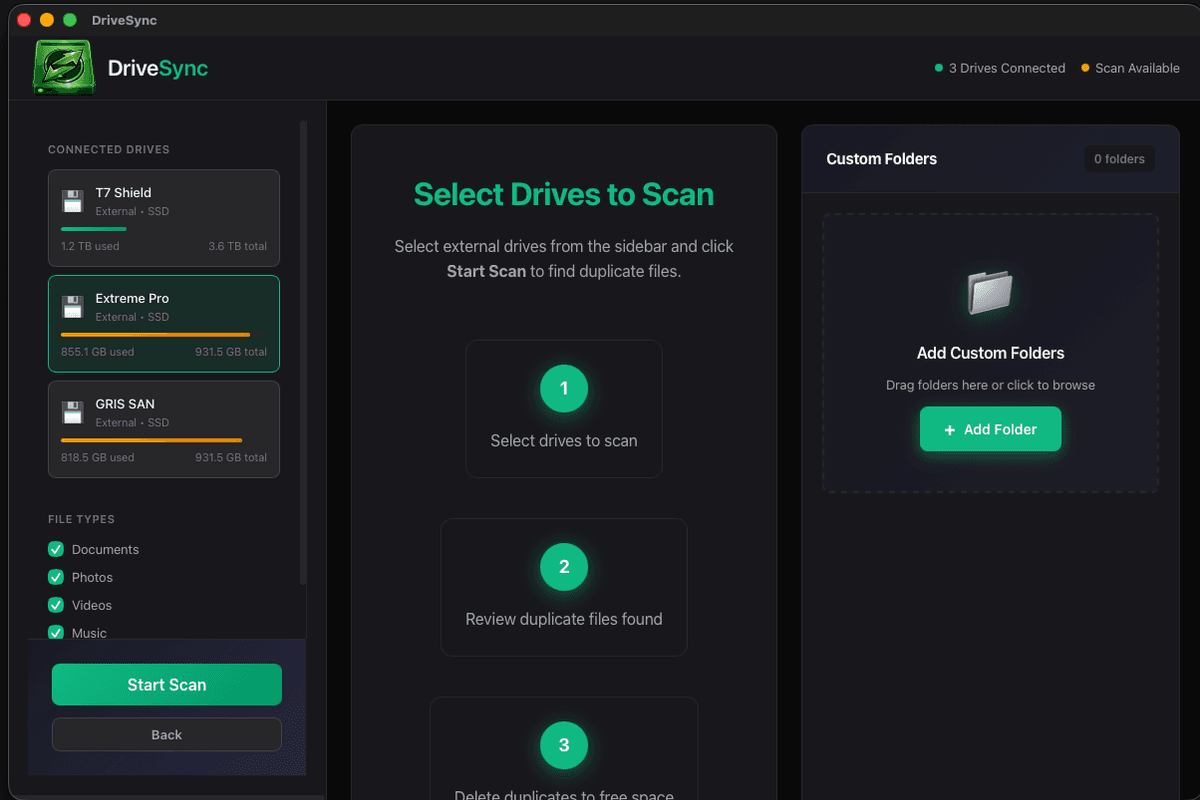Click the Back button
The image size is (1200, 800).
click(x=166, y=734)
